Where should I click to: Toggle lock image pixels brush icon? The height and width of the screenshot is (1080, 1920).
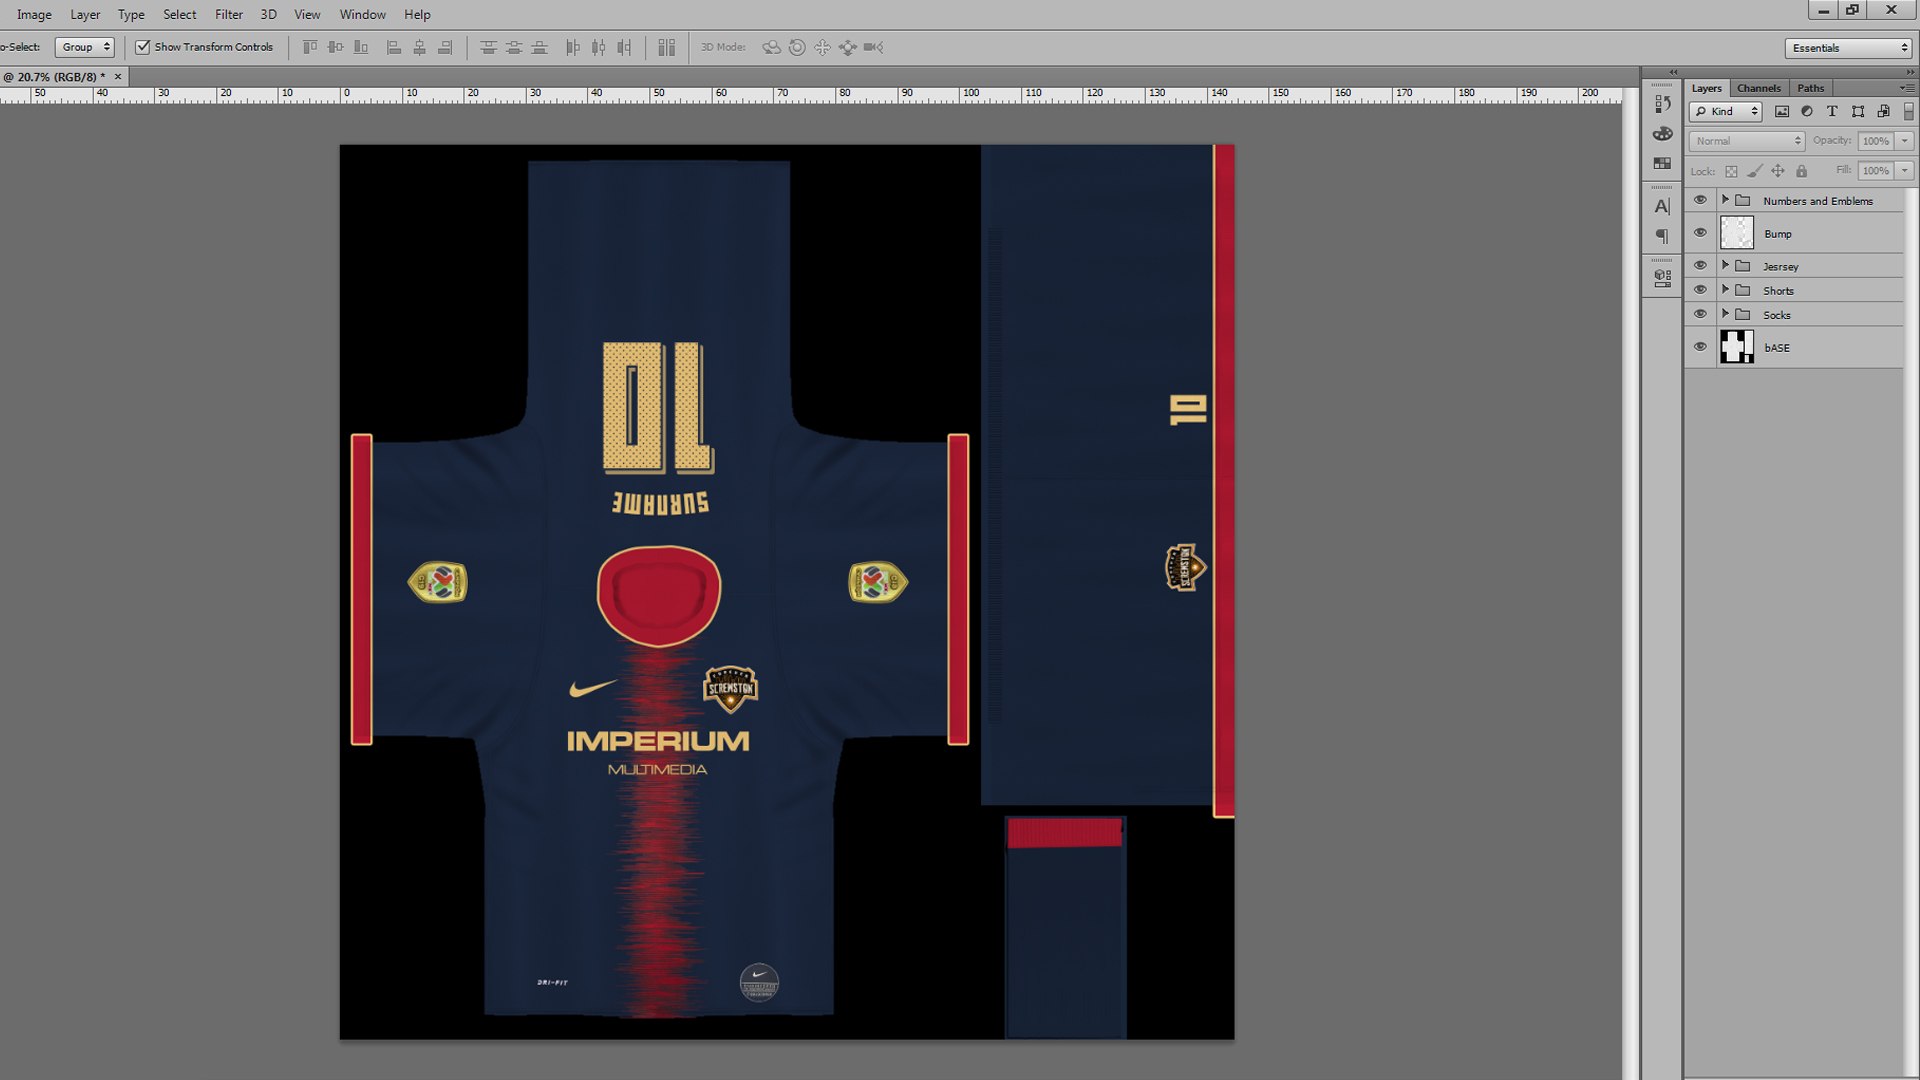[x=1755, y=171]
